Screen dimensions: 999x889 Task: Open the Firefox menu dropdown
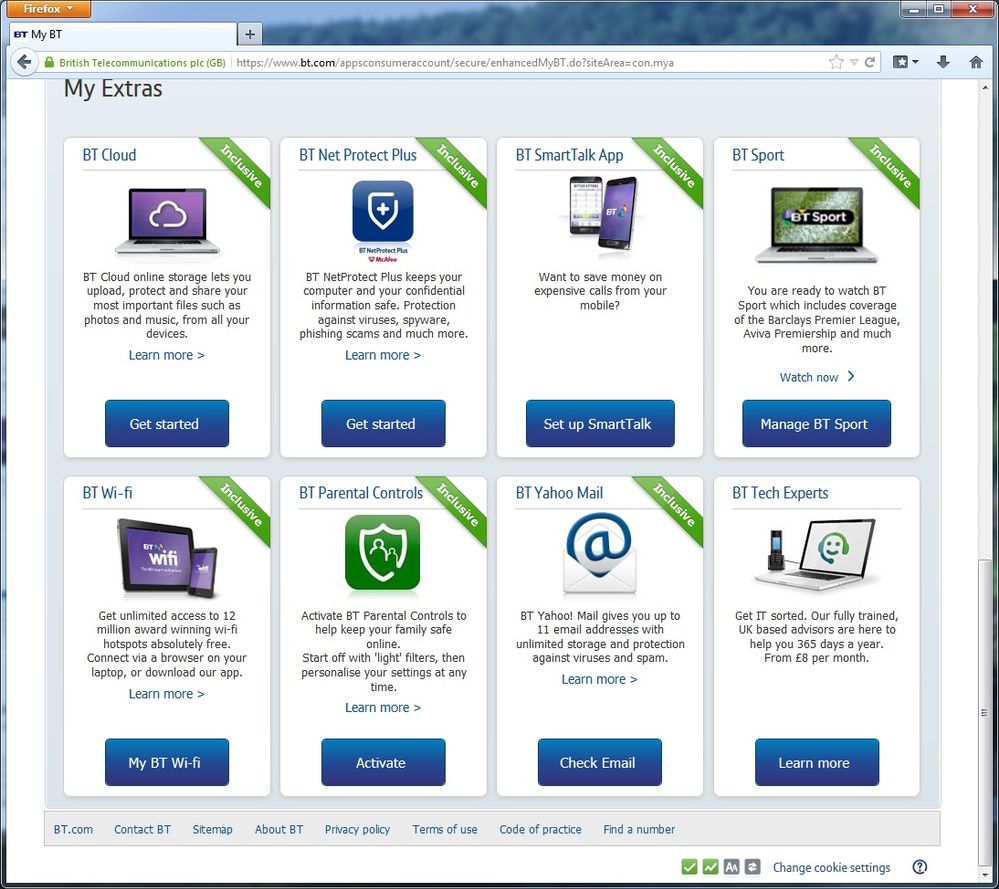click(48, 9)
